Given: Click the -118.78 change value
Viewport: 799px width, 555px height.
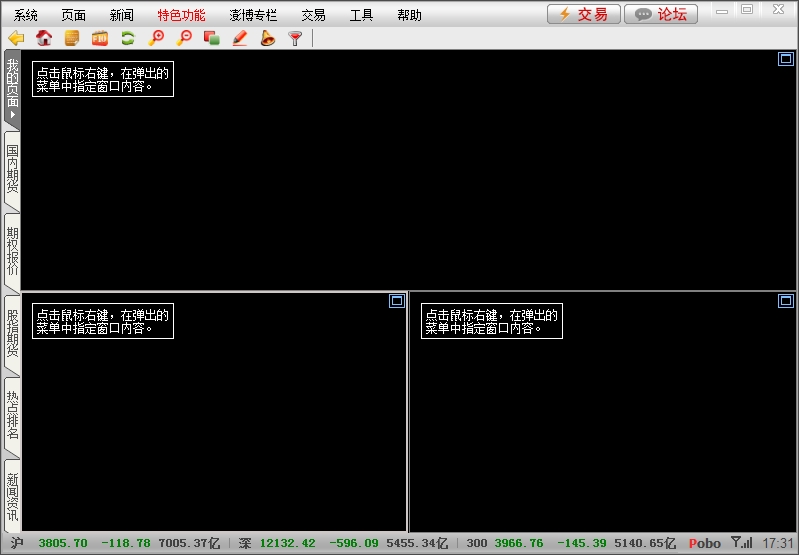Looking at the screenshot, I should click(x=126, y=543).
